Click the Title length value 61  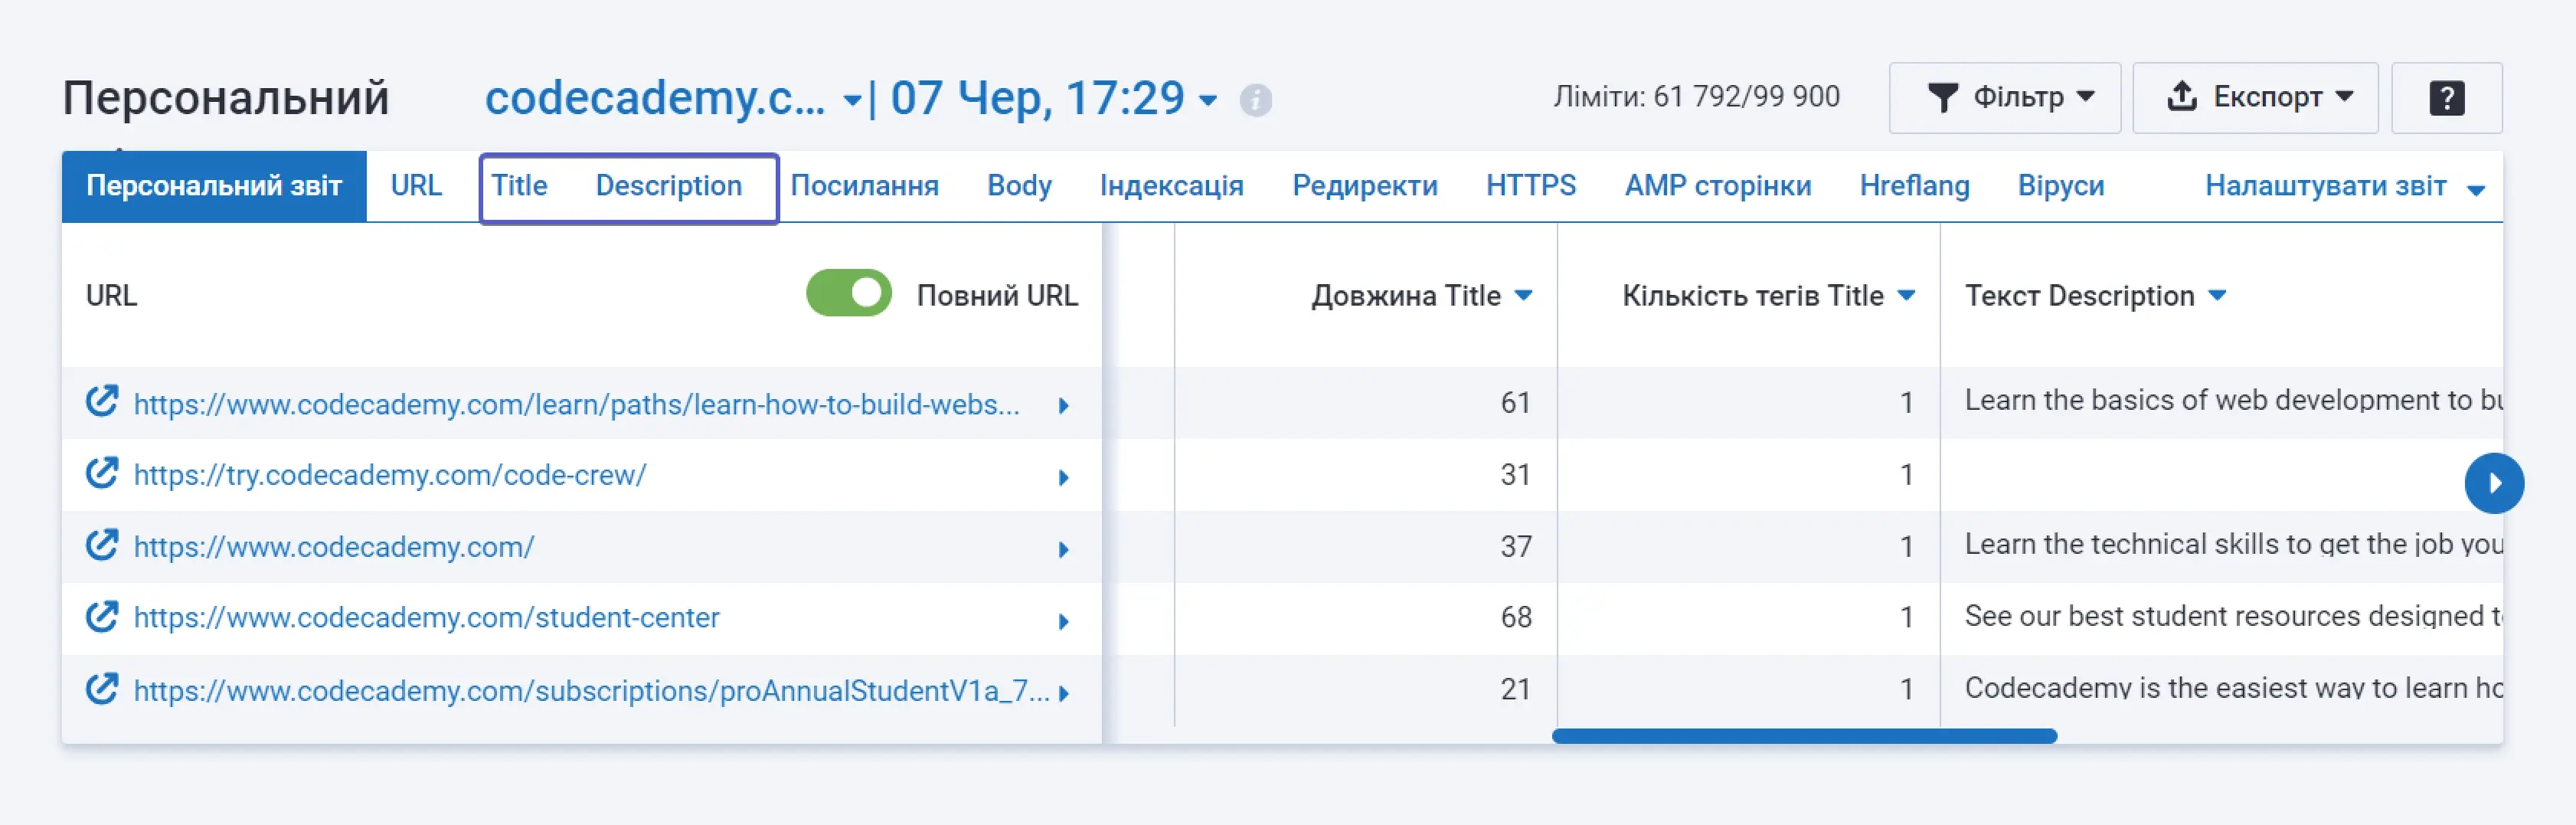(1515, 402)
